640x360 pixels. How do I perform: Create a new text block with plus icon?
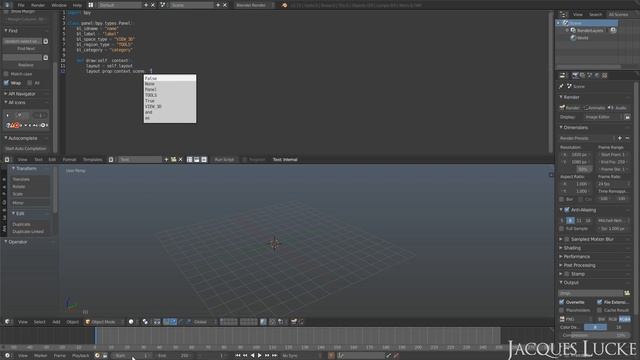166,160
